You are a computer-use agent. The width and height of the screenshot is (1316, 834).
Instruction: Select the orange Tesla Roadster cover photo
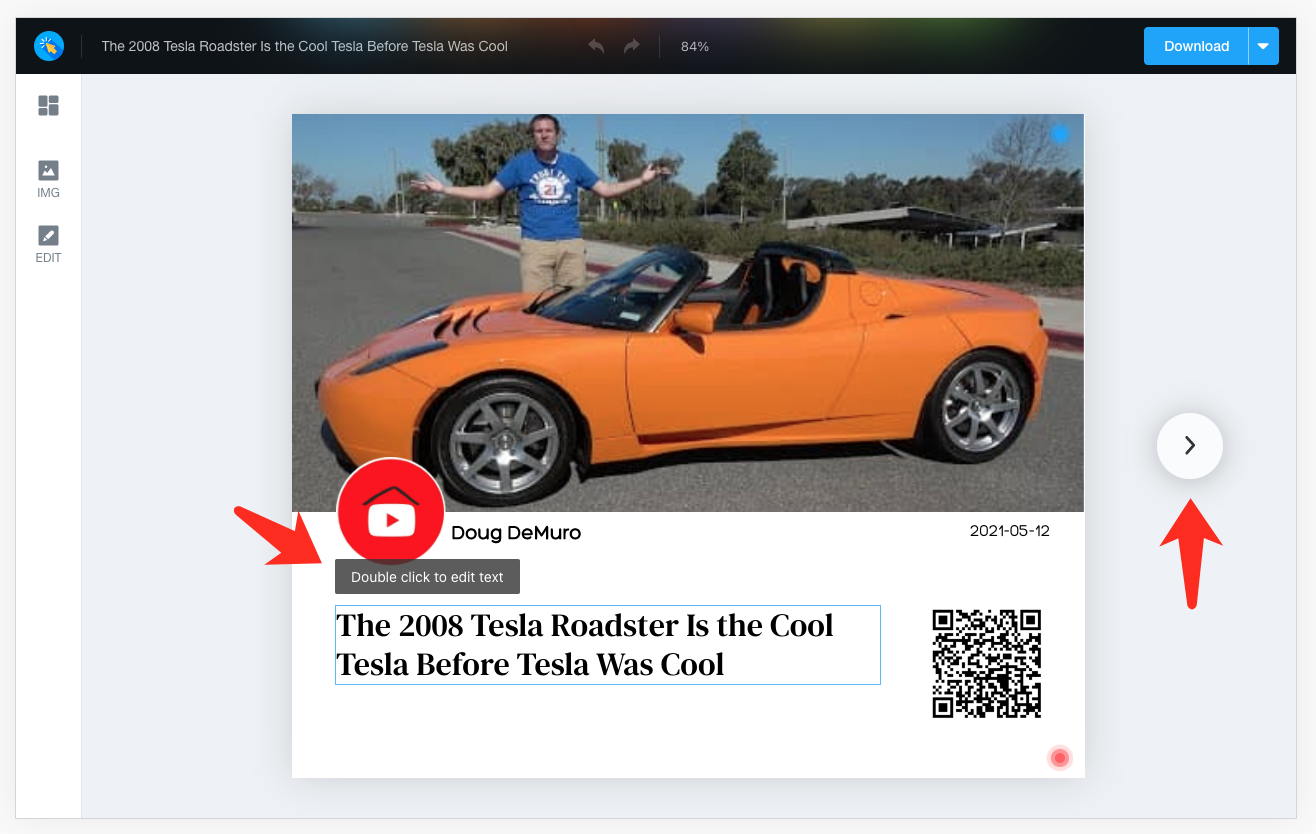click(x=687, y=312)
